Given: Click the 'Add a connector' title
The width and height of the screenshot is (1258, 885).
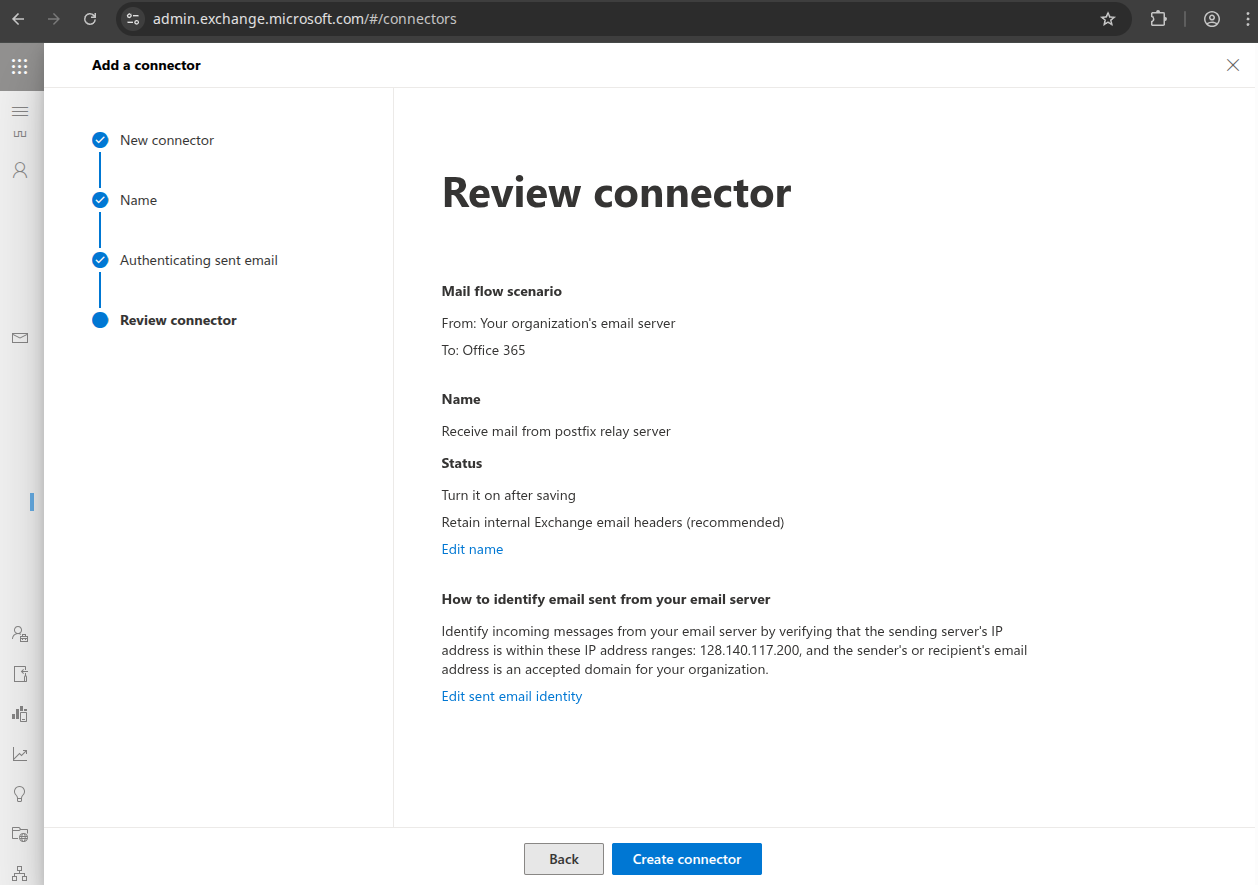Looking at the screenshot, I should tap(146, 65).
